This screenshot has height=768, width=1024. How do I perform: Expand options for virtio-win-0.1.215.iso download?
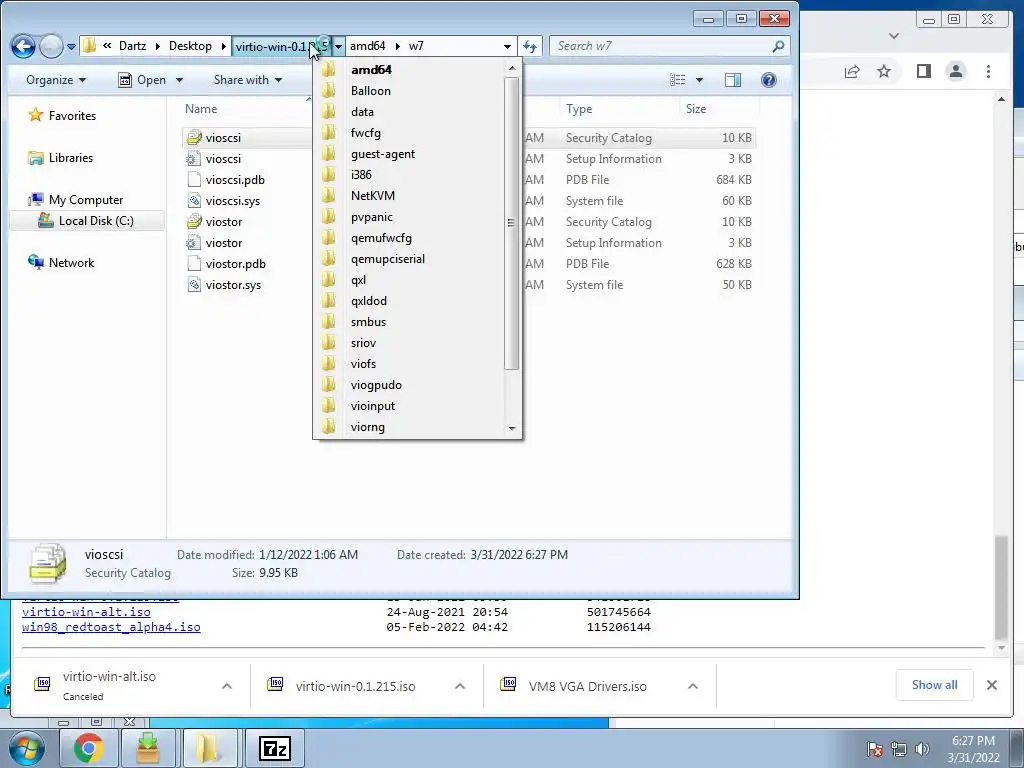coord(460,686)
